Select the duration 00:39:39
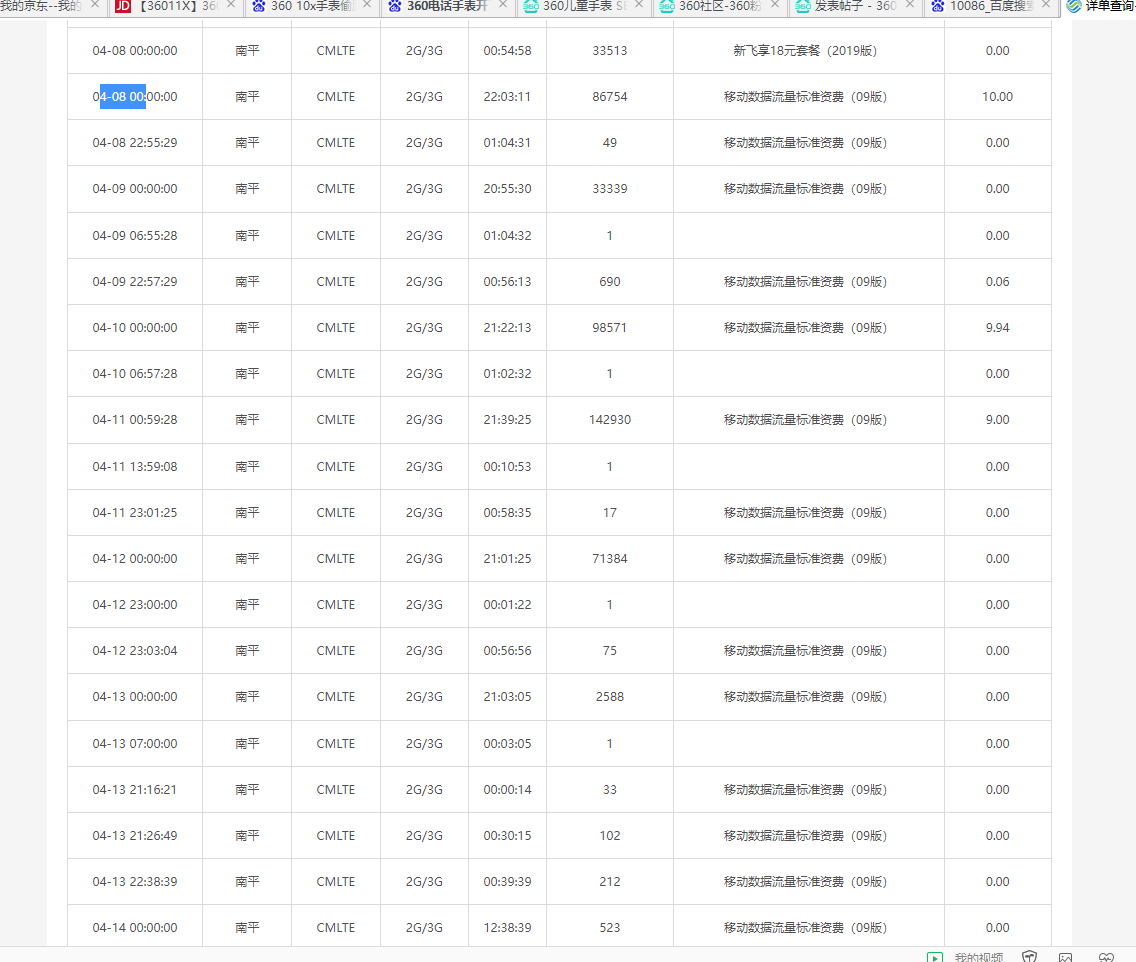 (x=507, y=882)
